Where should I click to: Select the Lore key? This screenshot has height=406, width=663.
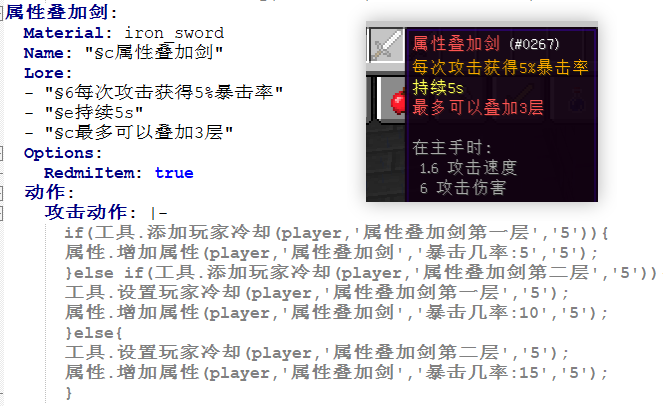[43, 73]
